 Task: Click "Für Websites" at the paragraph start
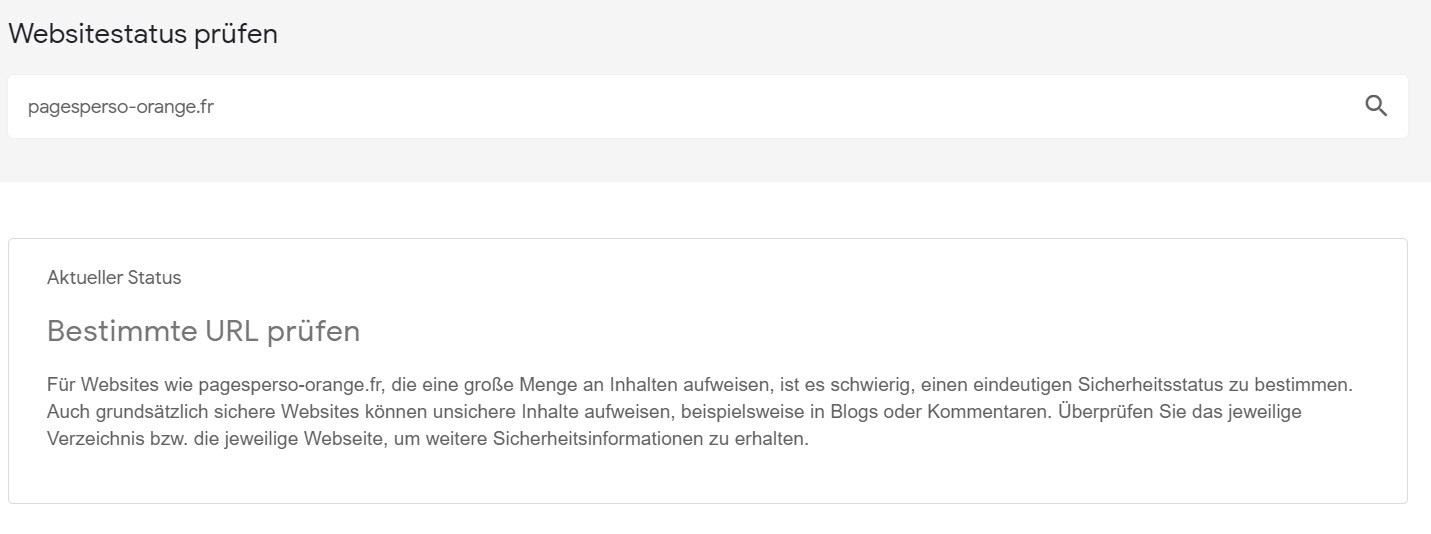(x=98, y=384)
